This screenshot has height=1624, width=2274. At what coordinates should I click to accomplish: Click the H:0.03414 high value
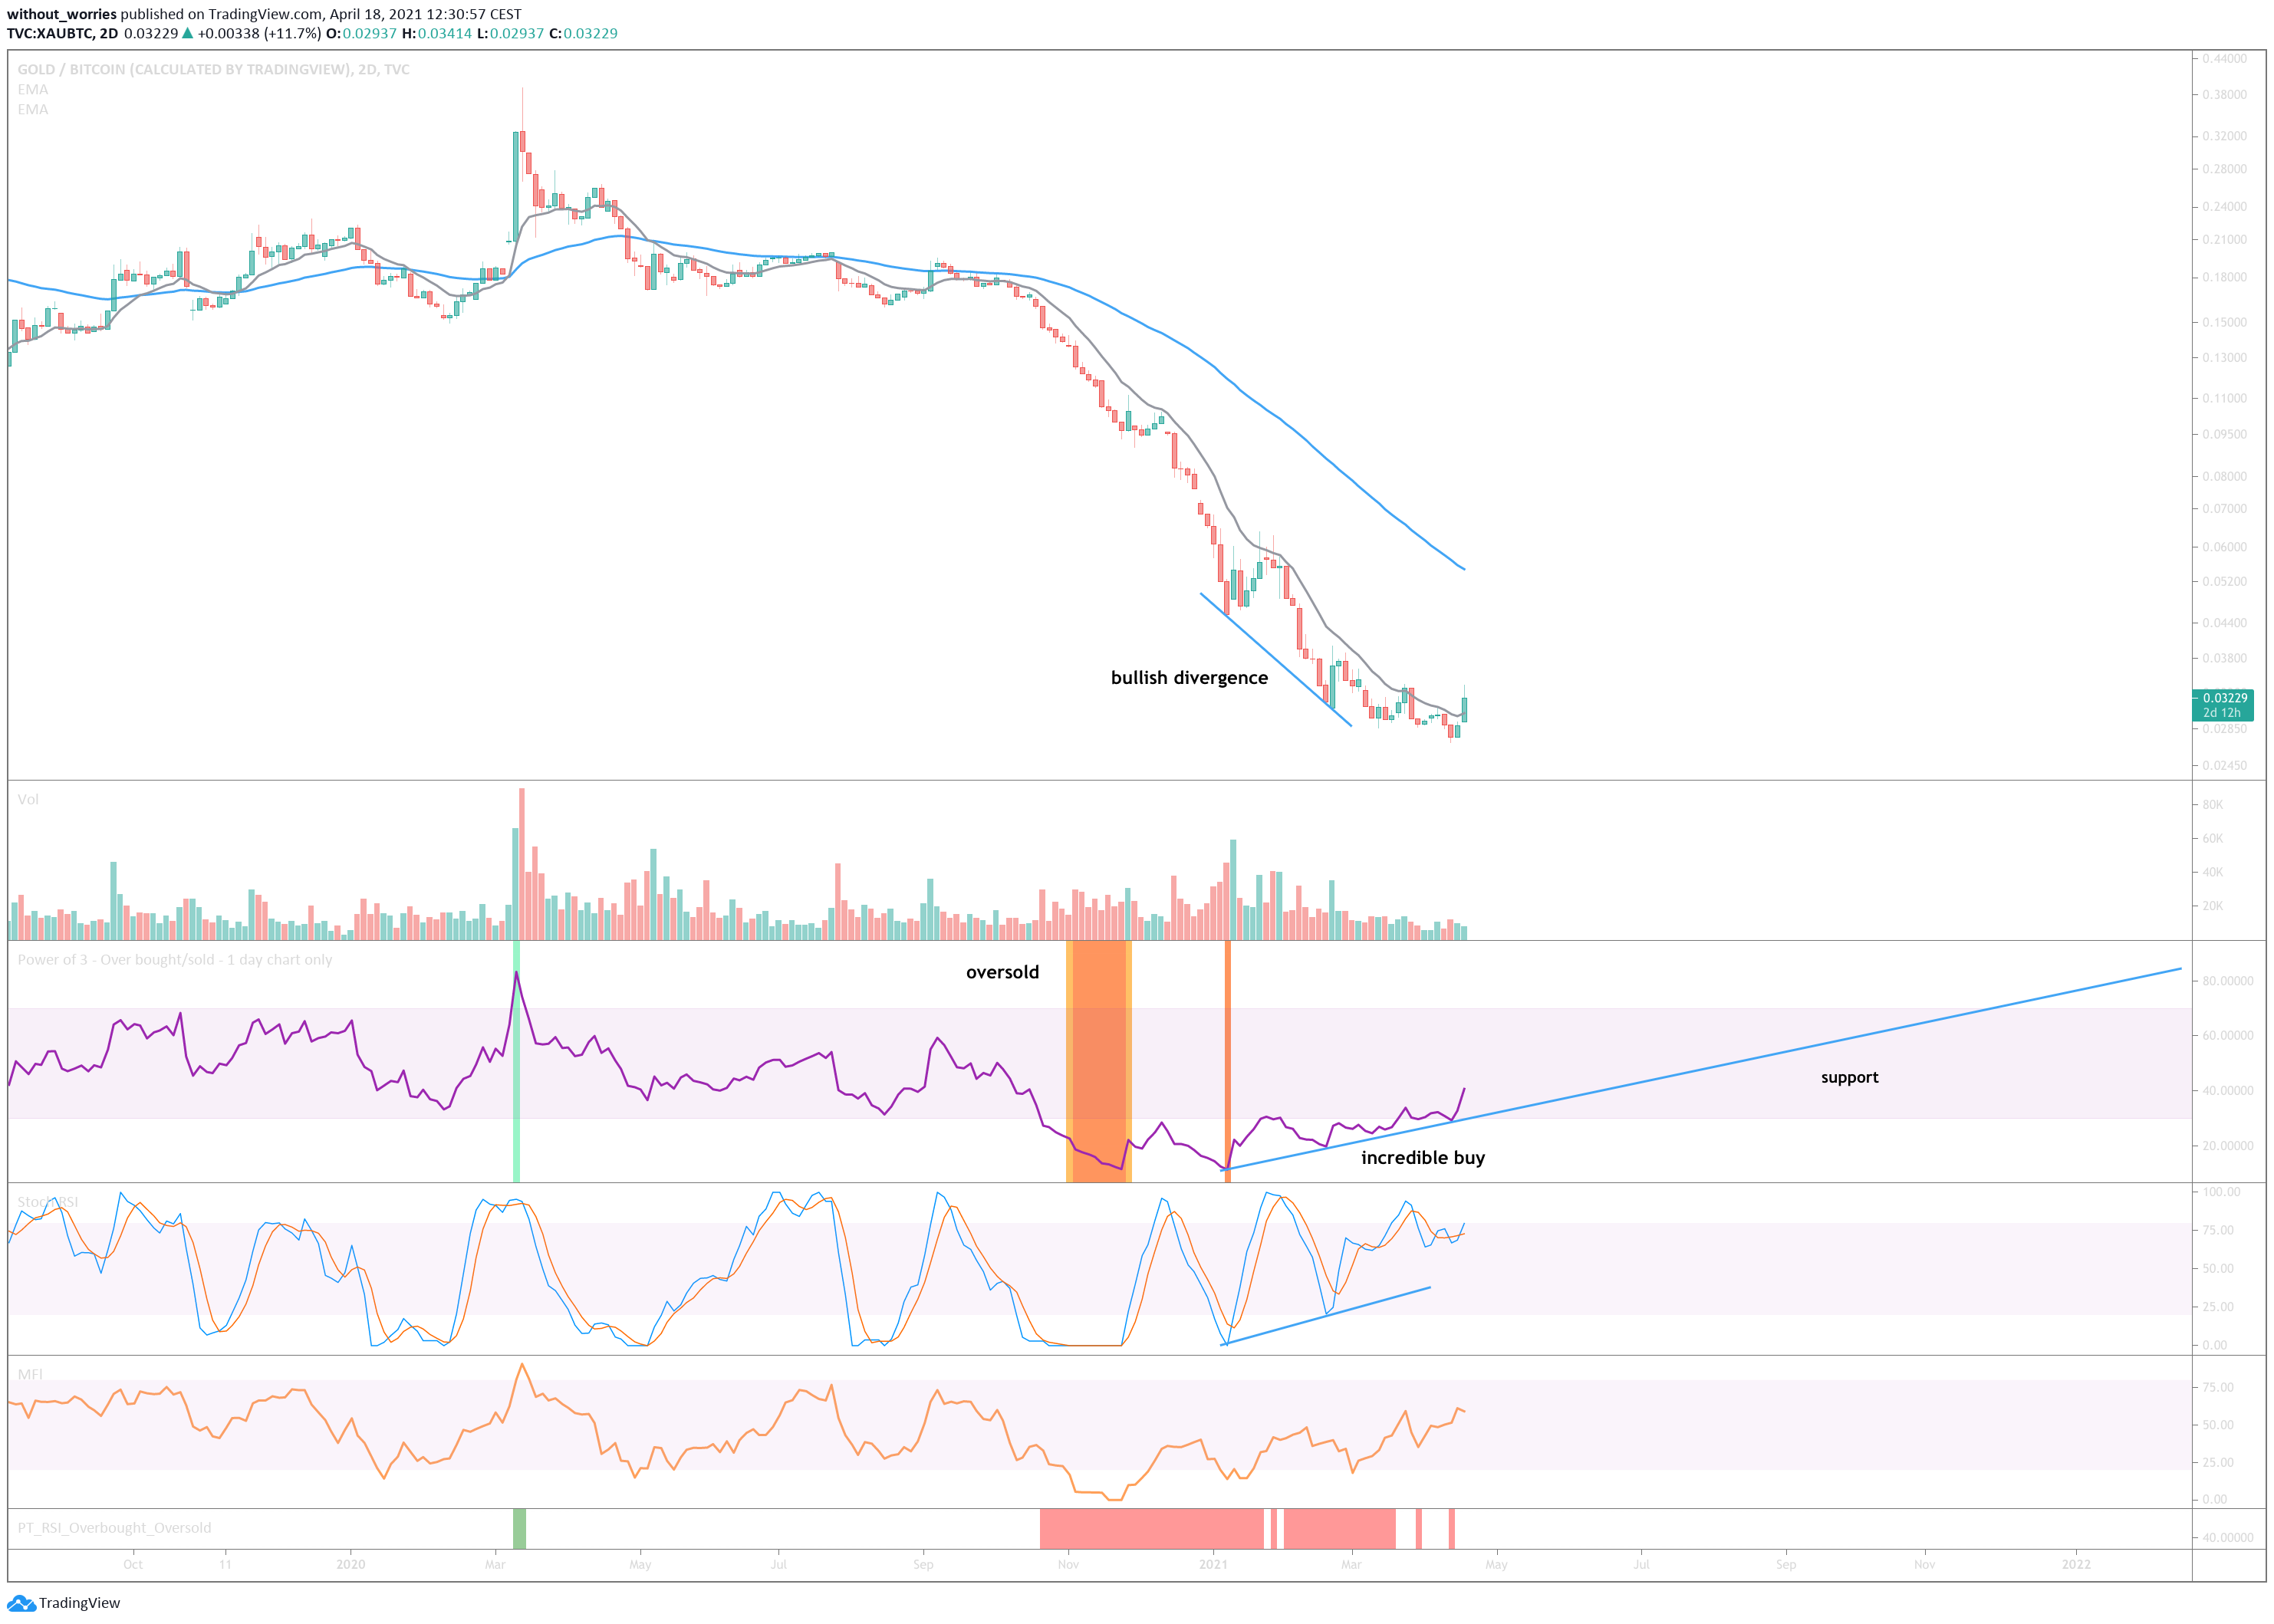coord(436,33)
